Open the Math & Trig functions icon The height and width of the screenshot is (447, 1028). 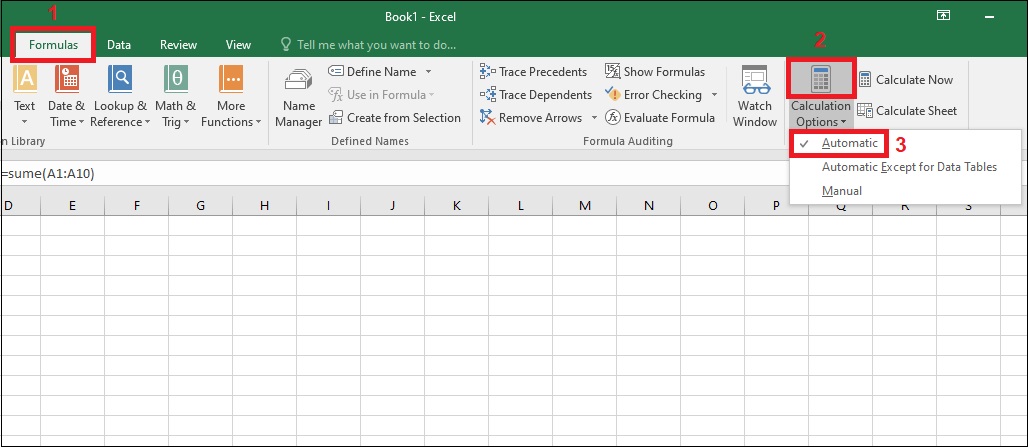(176, 79)
